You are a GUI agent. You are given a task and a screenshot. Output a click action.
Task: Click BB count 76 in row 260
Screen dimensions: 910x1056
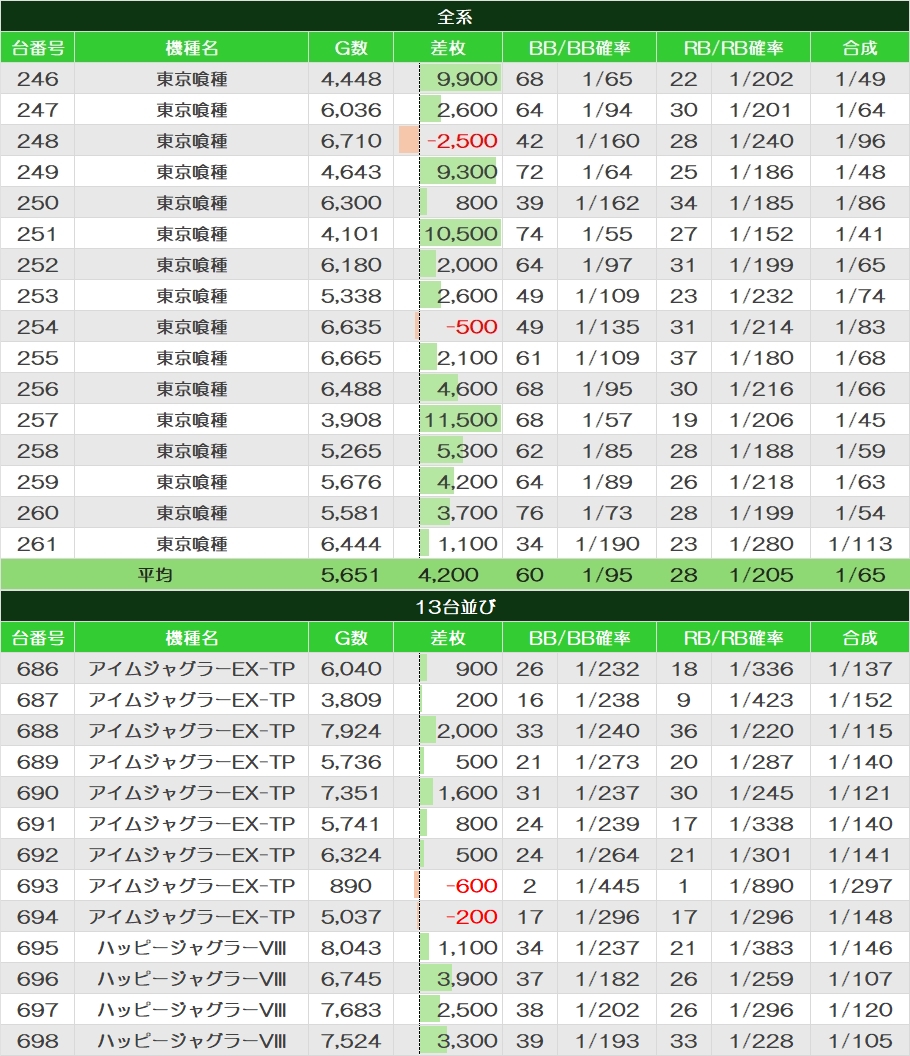(529, 513)
